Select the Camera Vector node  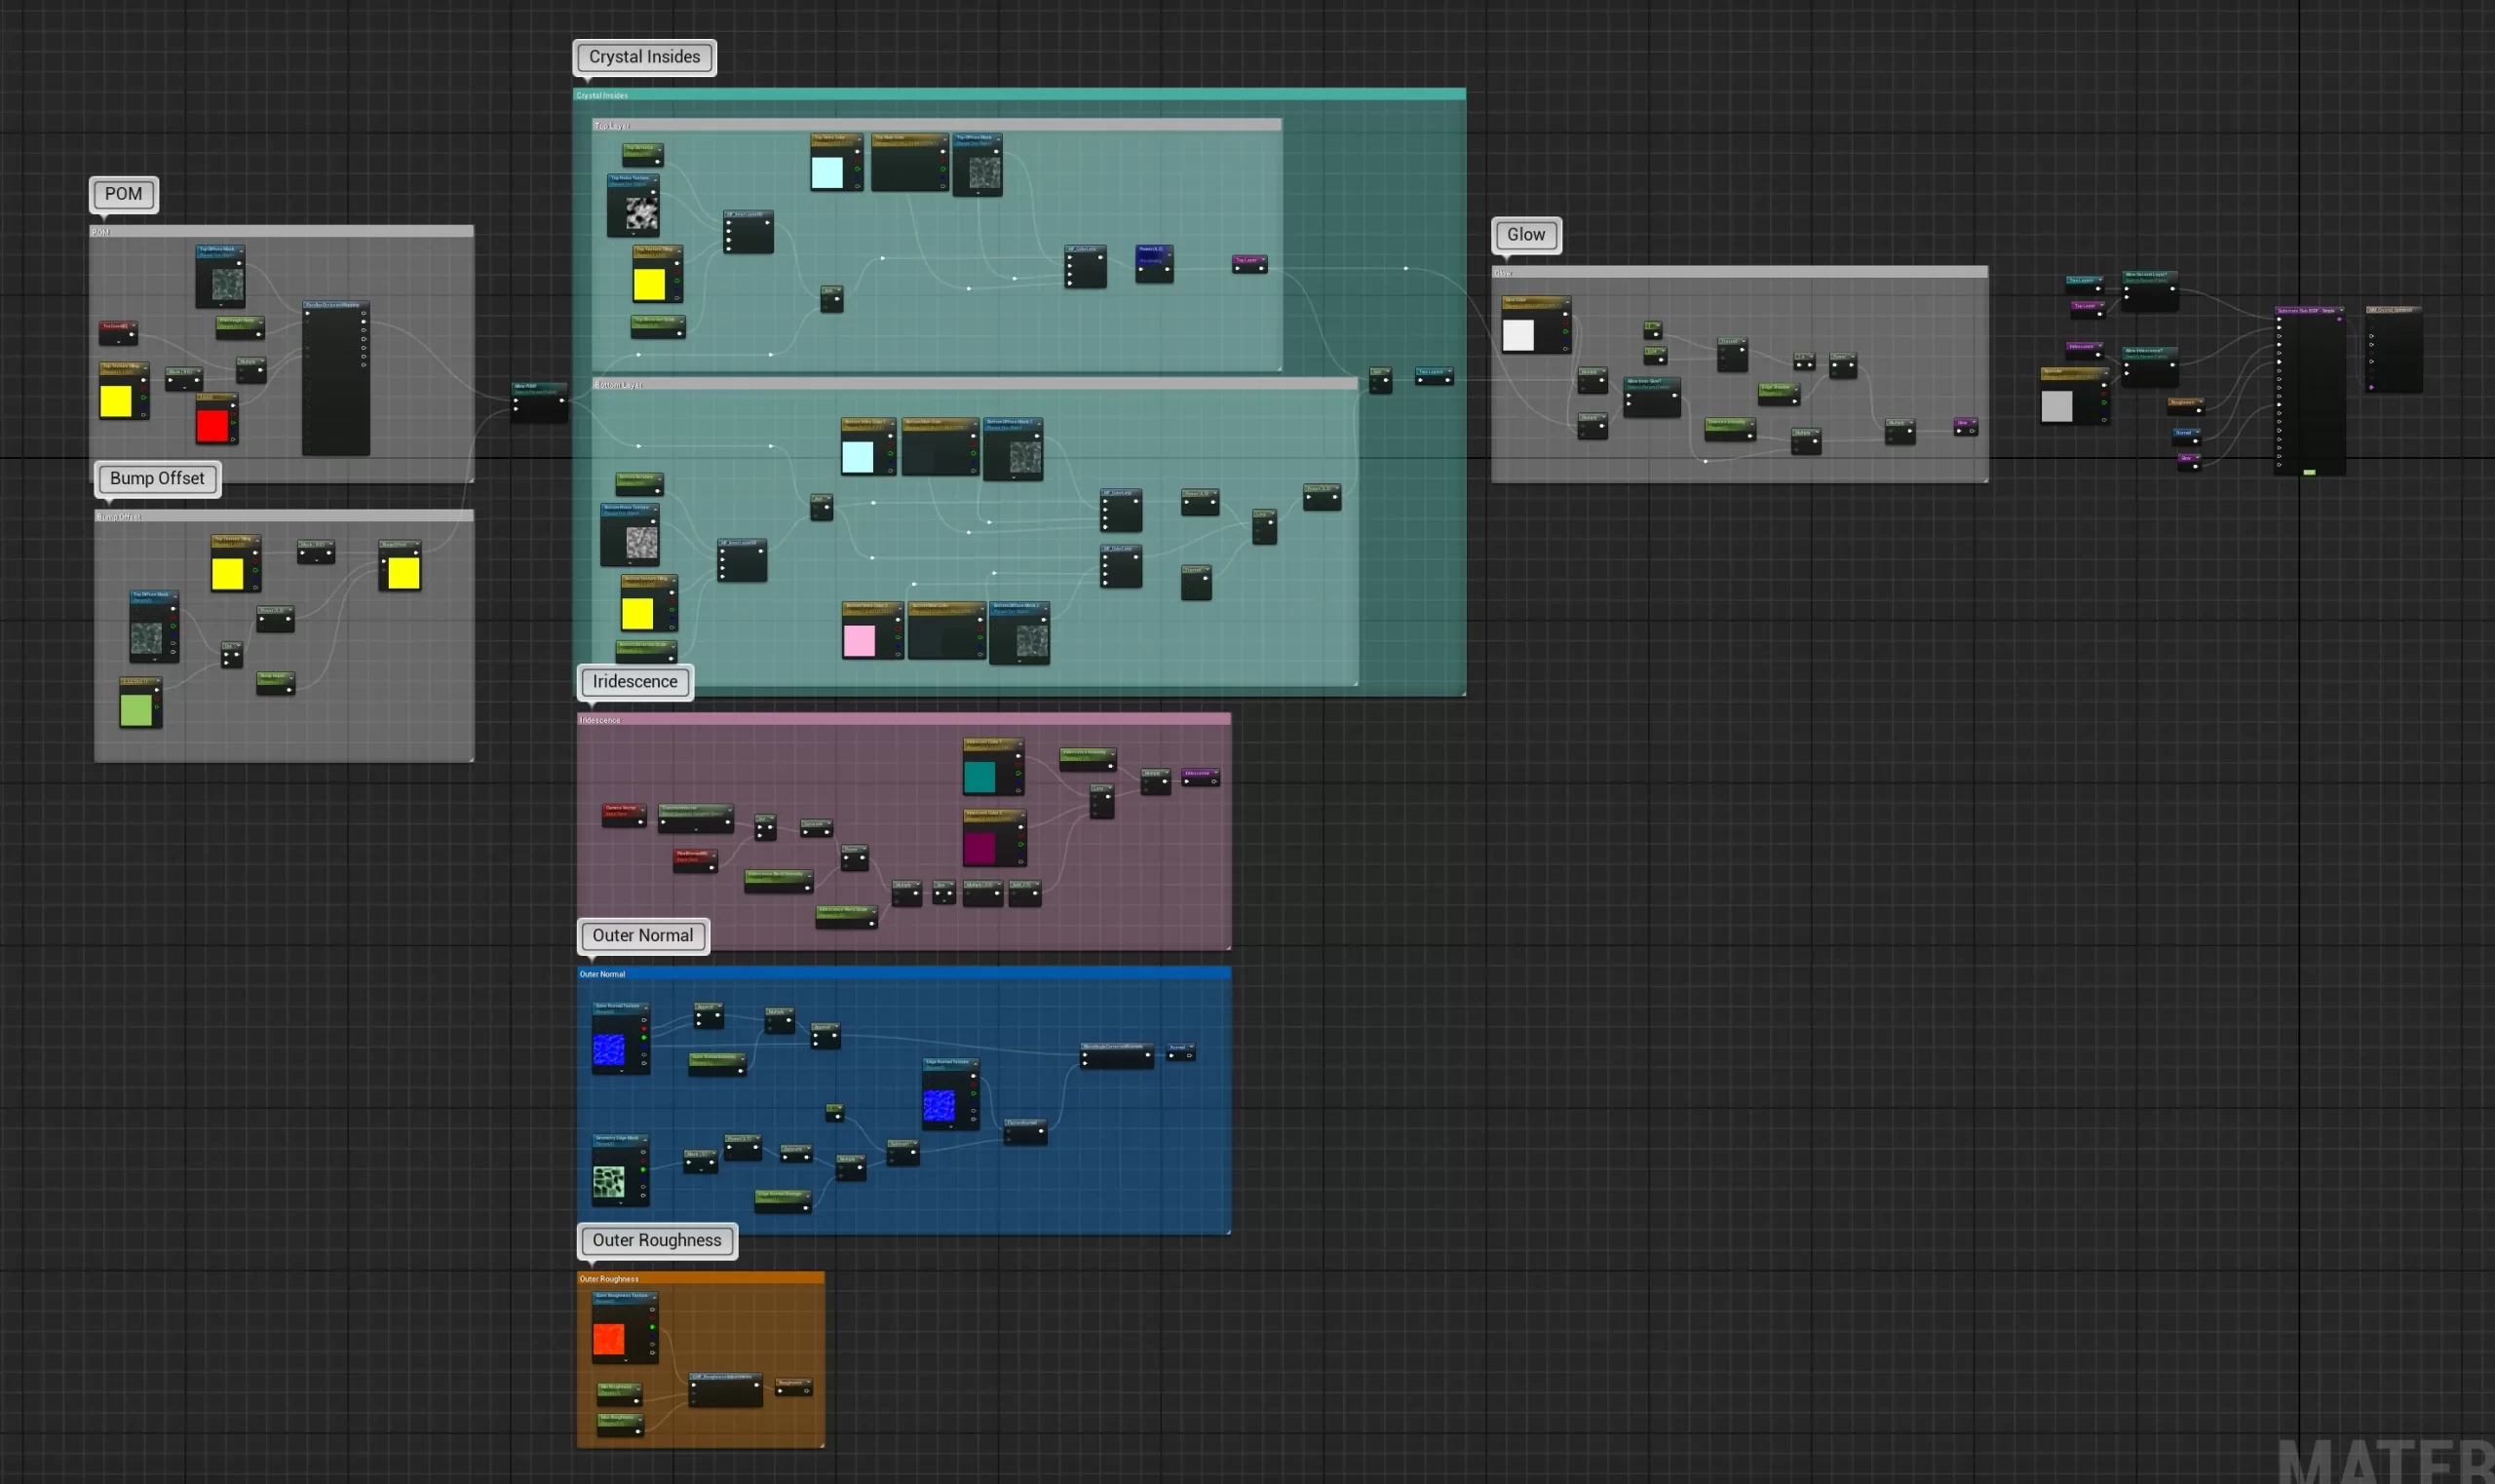[624, 814]
